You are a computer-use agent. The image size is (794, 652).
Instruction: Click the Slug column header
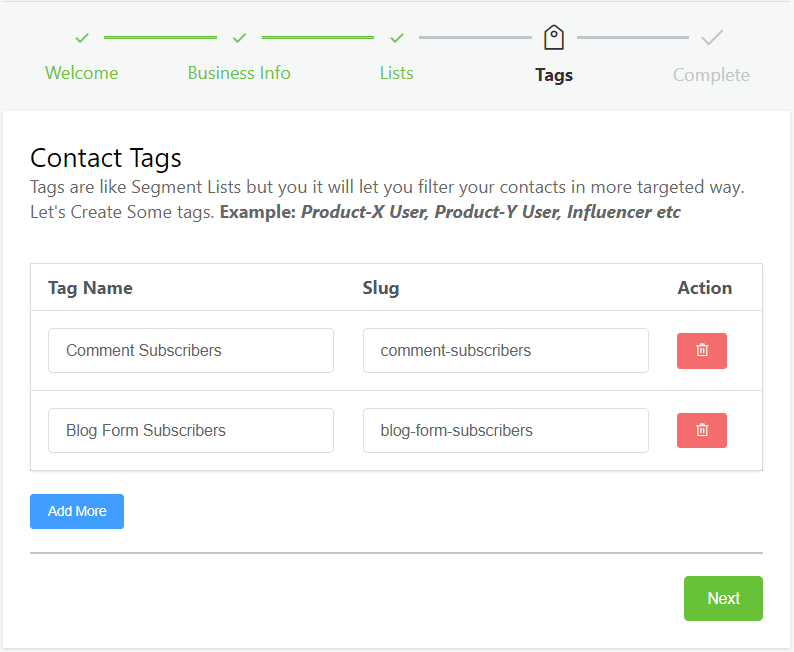381,288
